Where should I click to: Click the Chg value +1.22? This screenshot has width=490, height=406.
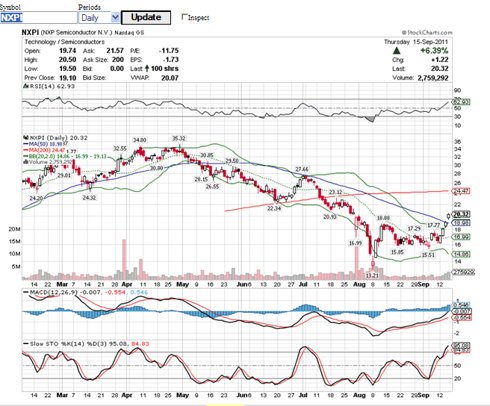(x=440, y=60)
